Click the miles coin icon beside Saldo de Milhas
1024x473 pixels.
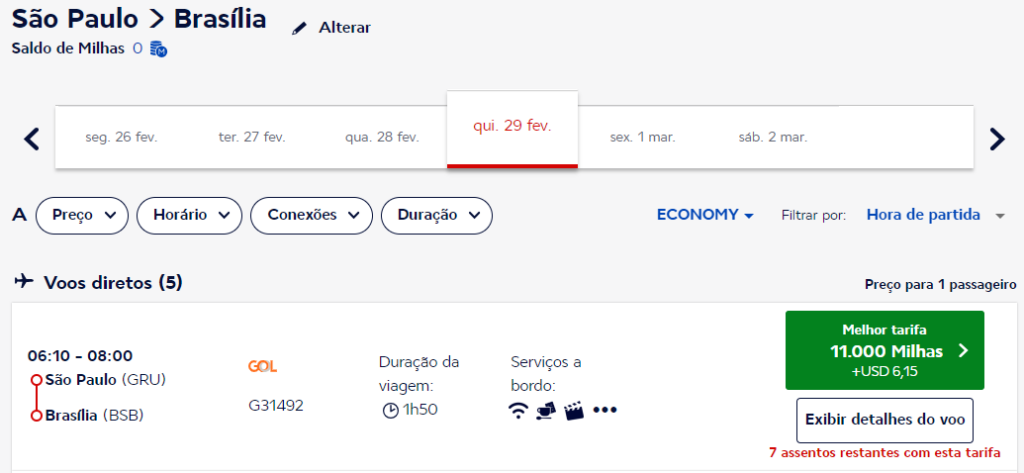(158, 48)
